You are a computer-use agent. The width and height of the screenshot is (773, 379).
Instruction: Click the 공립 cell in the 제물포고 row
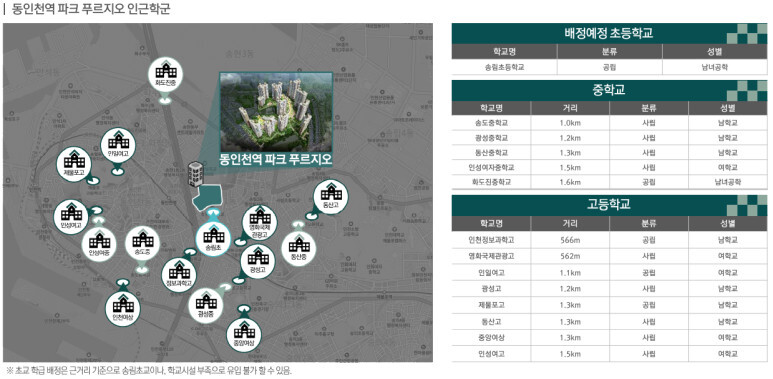pos(649,305)
